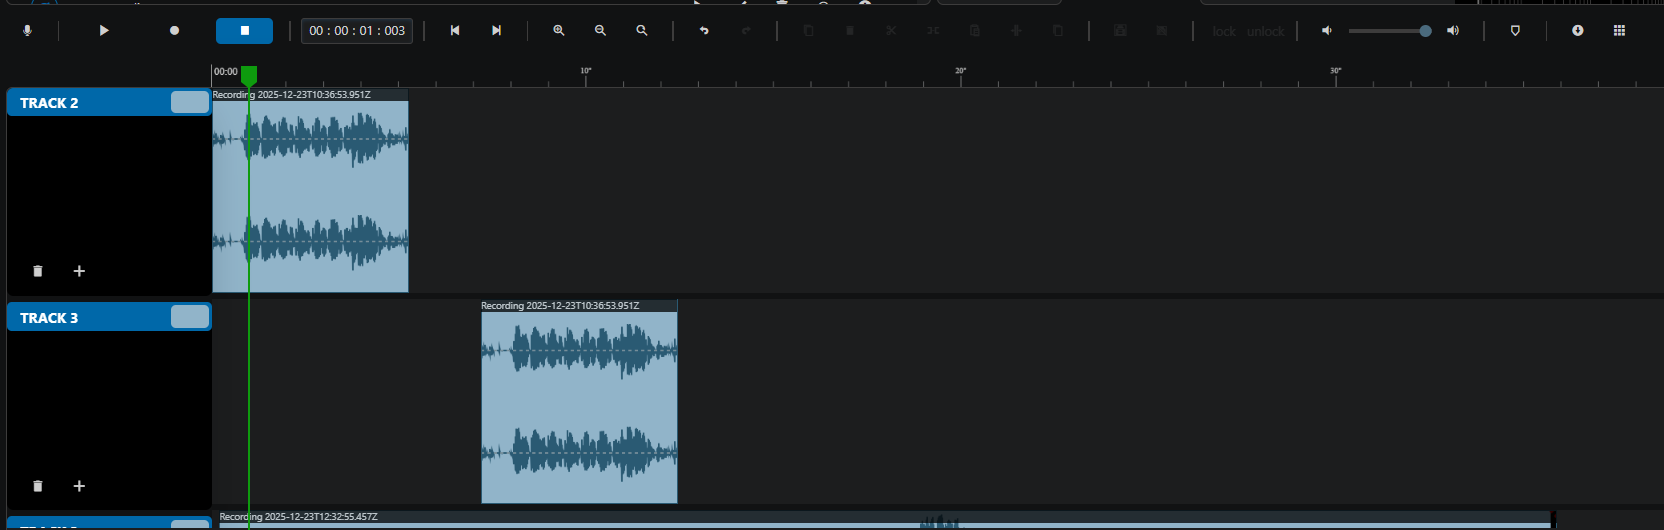Start playback with the Play button
This screenshot has width=1664, height=530.
tap(104, 31)
